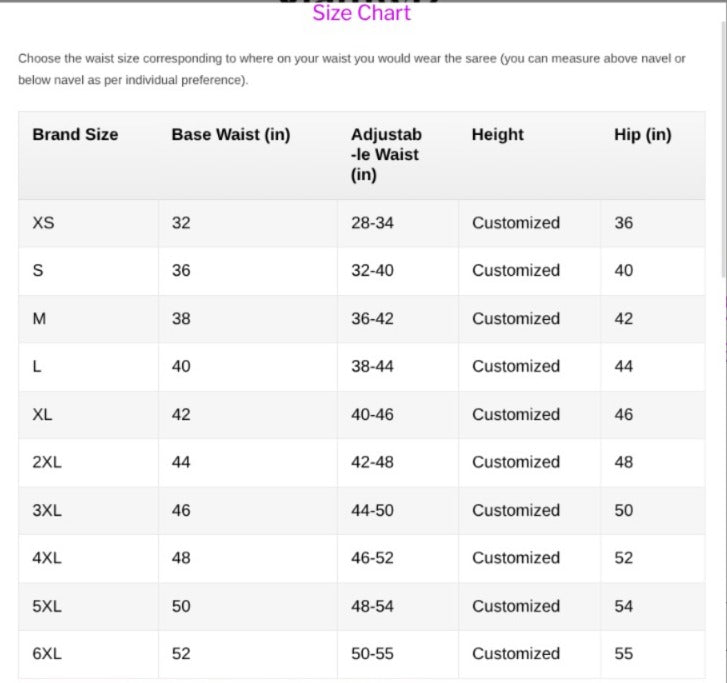Screen dimensions: 727x683
Task: Click the Hip (in) column header
Action: [x=643, y=134]
